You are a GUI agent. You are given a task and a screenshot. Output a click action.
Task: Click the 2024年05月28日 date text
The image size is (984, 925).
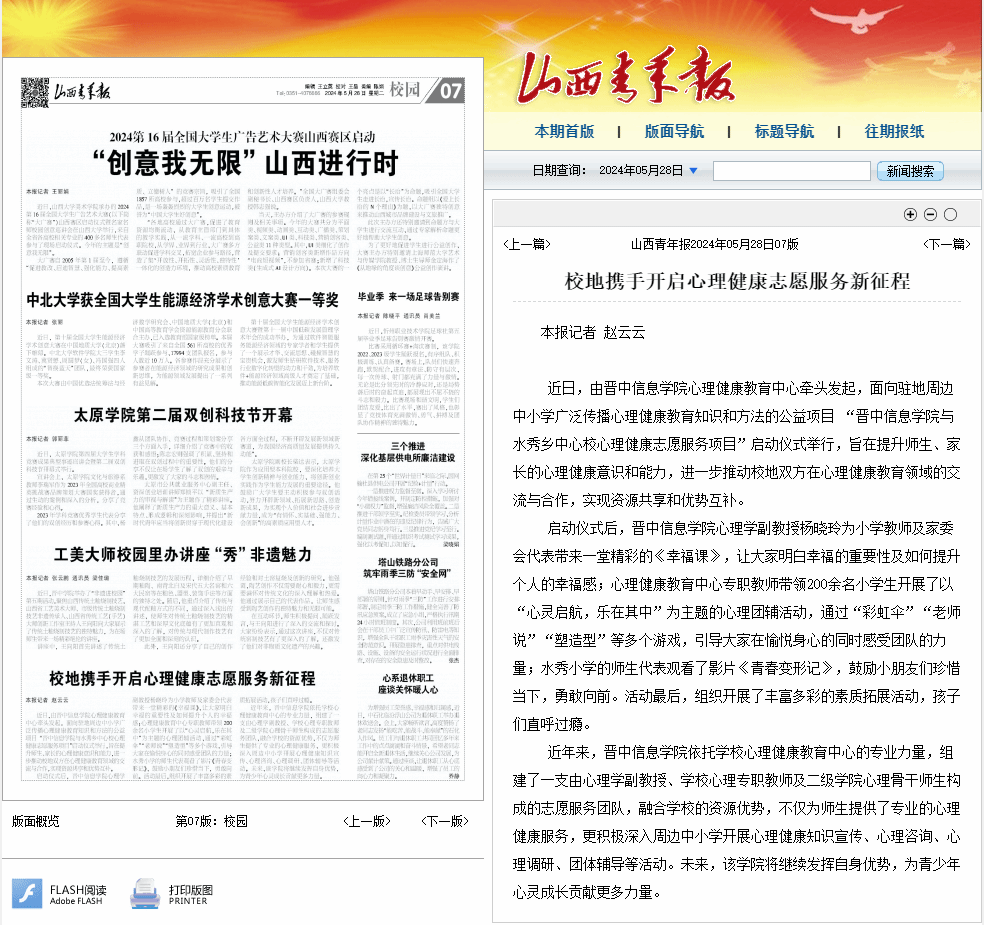[641, 171]
